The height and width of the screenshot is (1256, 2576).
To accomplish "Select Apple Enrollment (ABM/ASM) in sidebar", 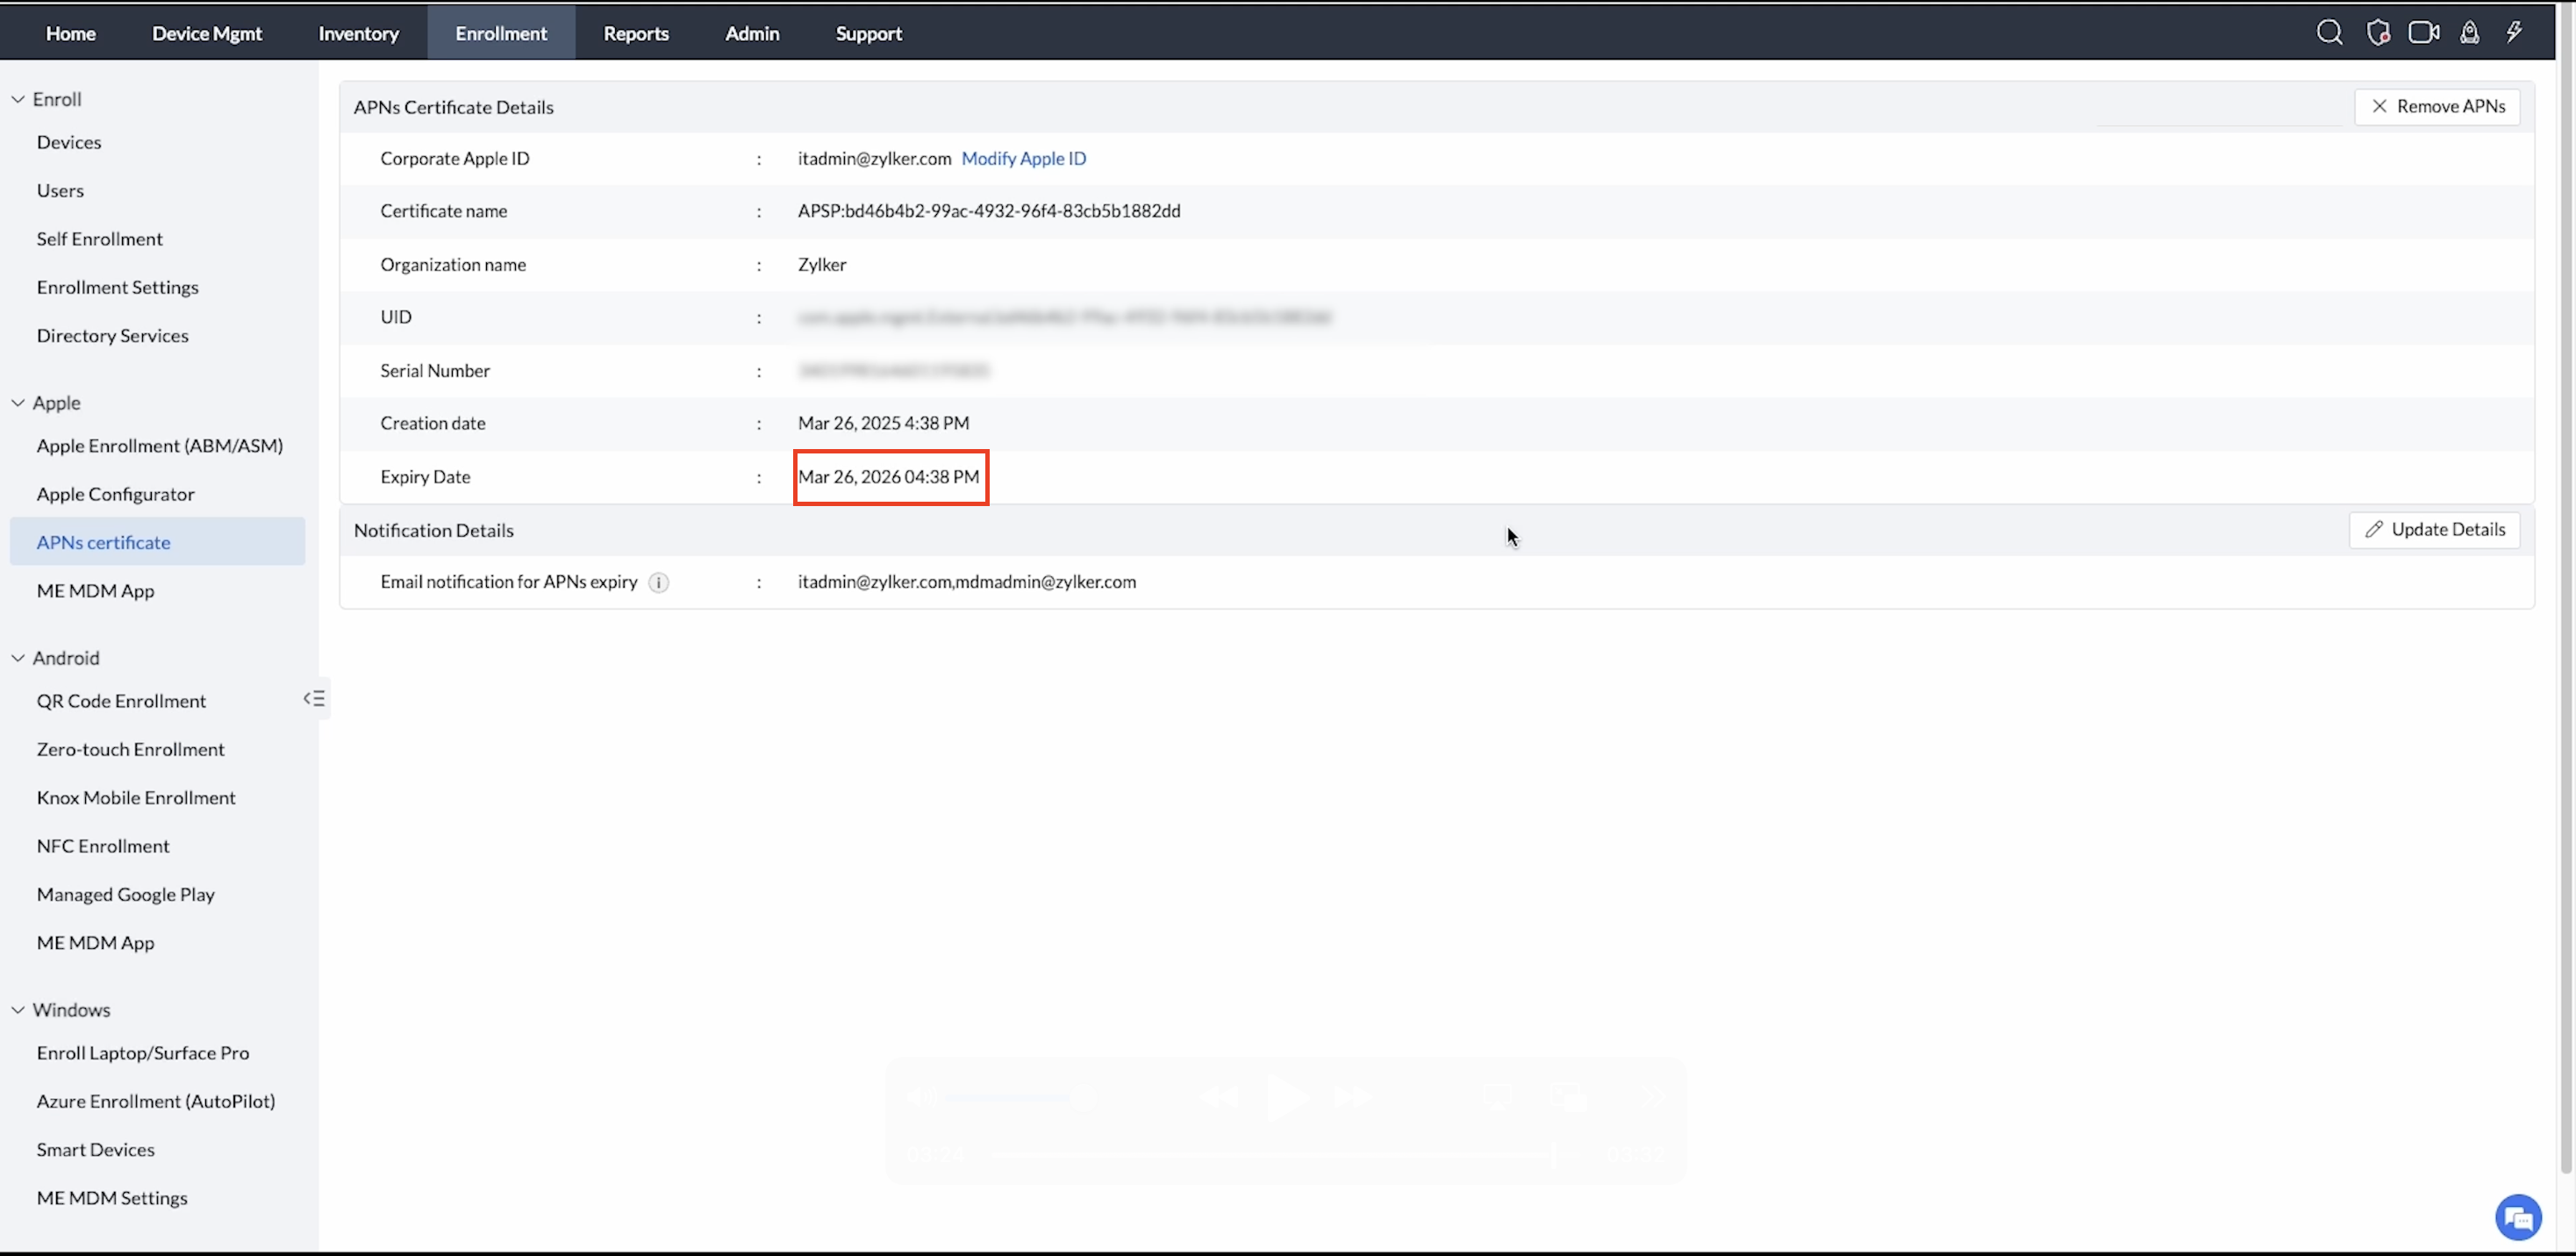I will [x=160, y=446].
